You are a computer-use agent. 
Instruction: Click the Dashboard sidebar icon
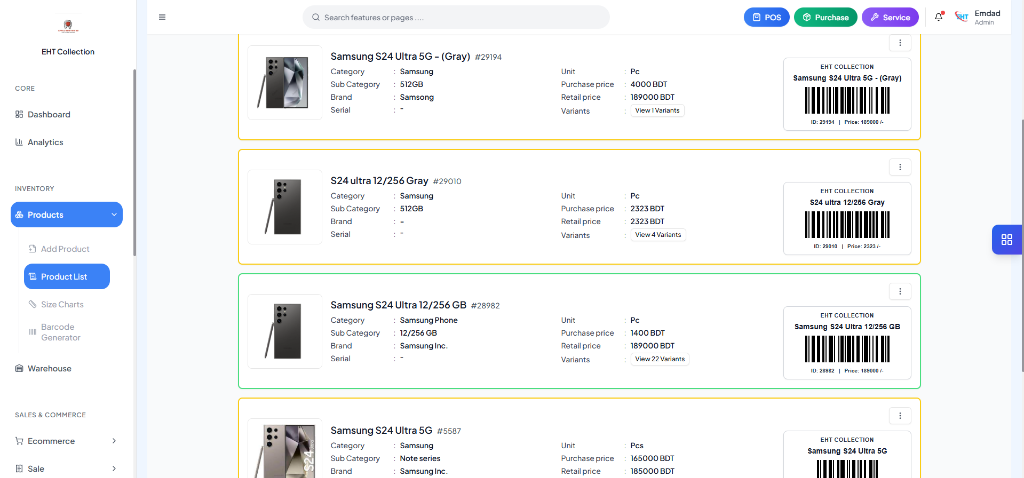click(x=19, y=114)
